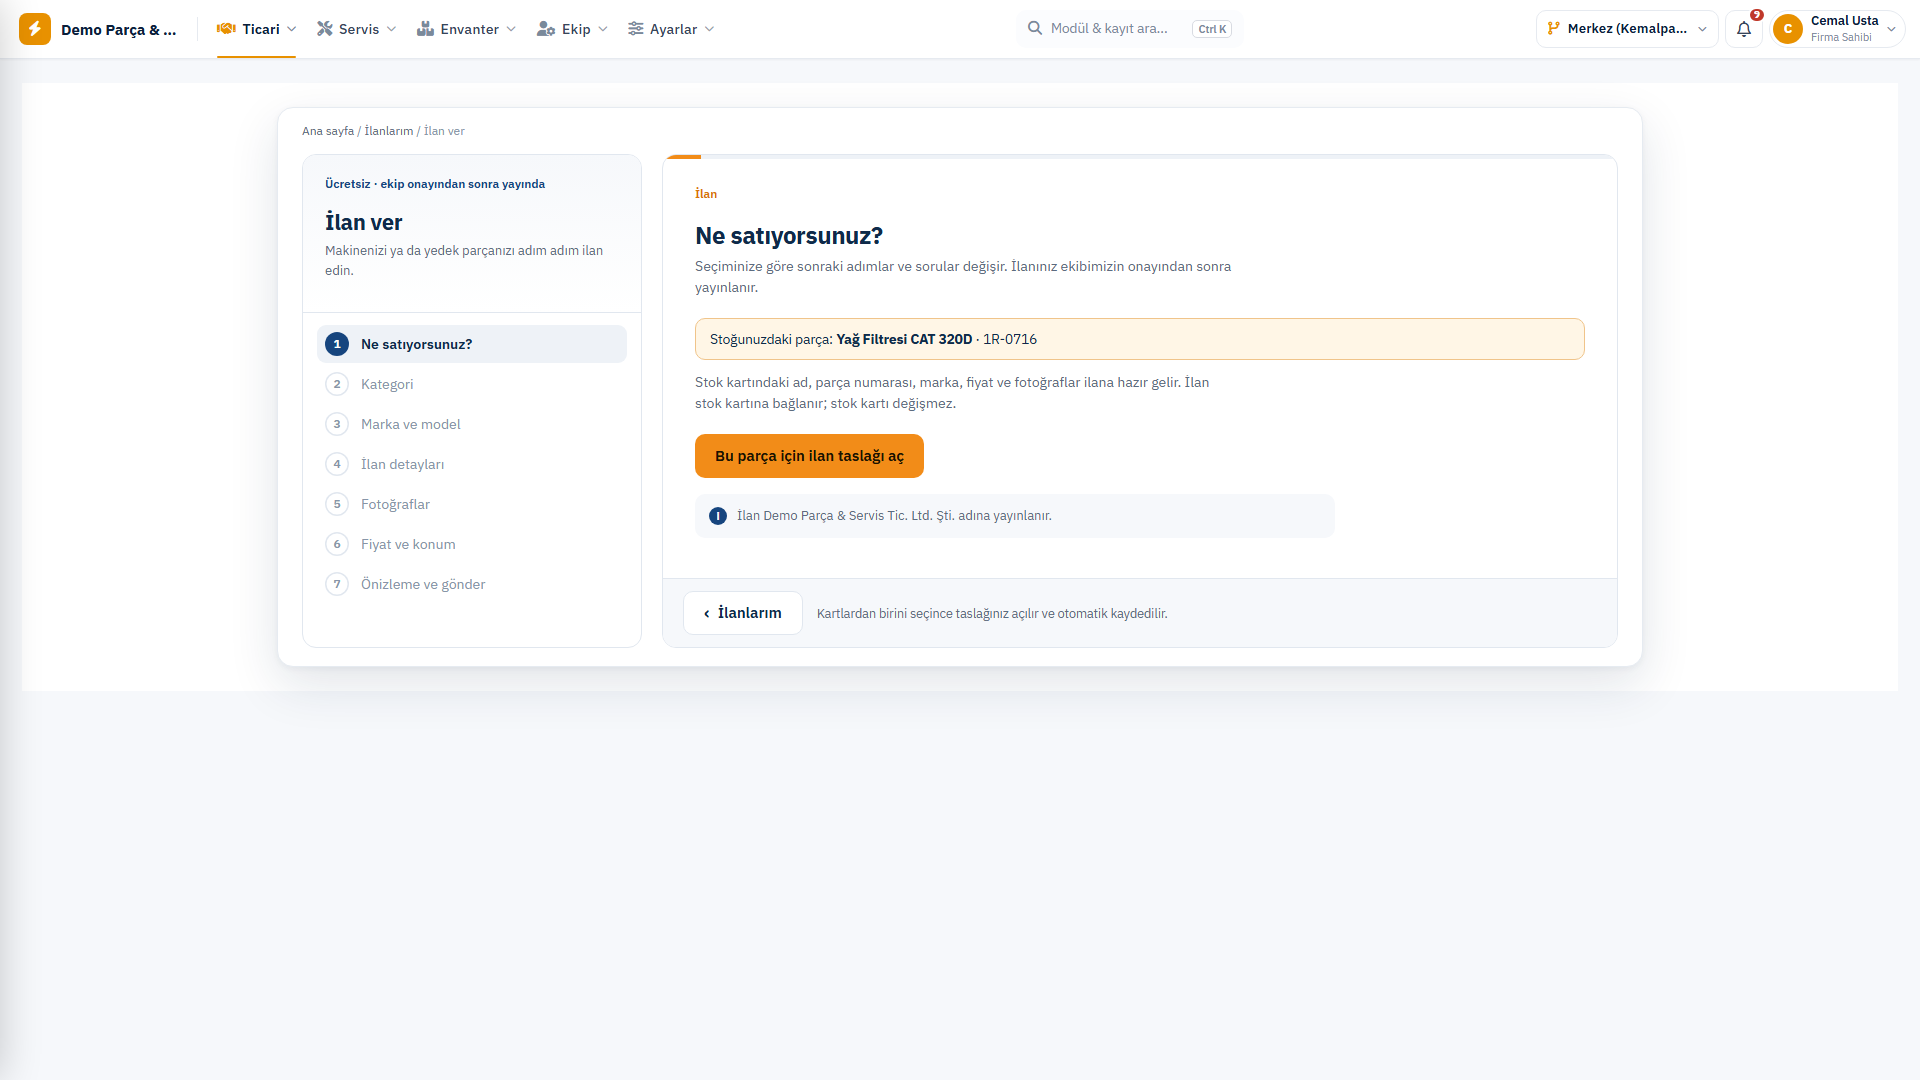
Task: Open the notifications bell icon
Action: pos(1744,29)
